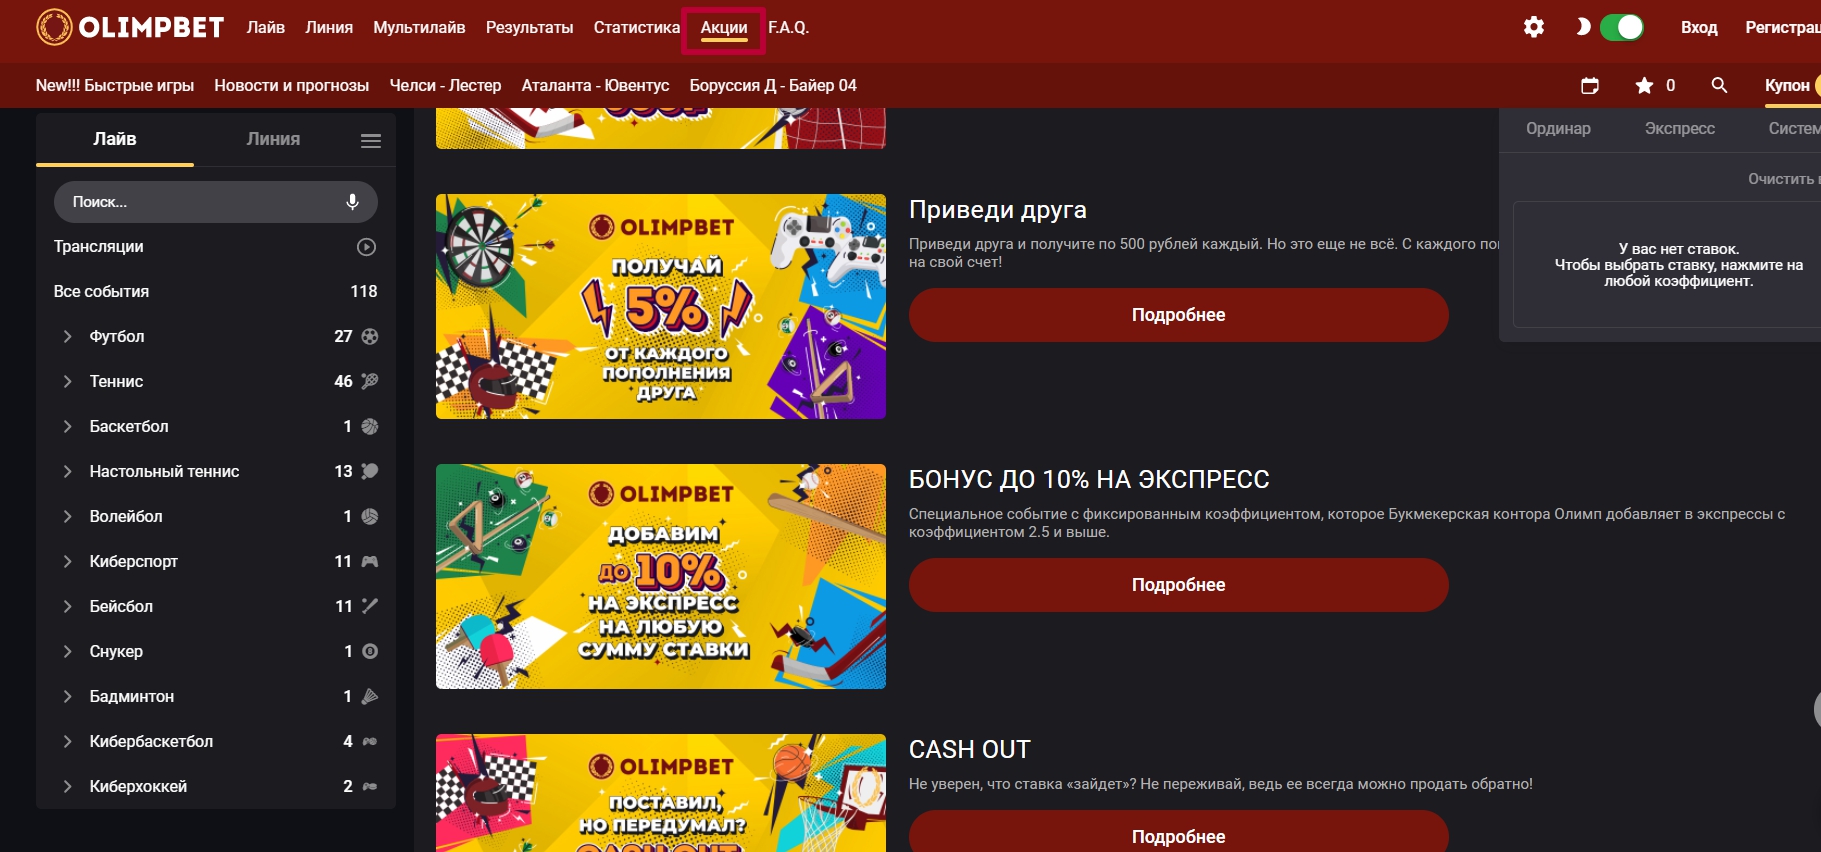Click the play icon next to Трансляции
Image resolution: width=1821 pixels, height=852 pixels.
pyautogui.click(x=367, y=247)
